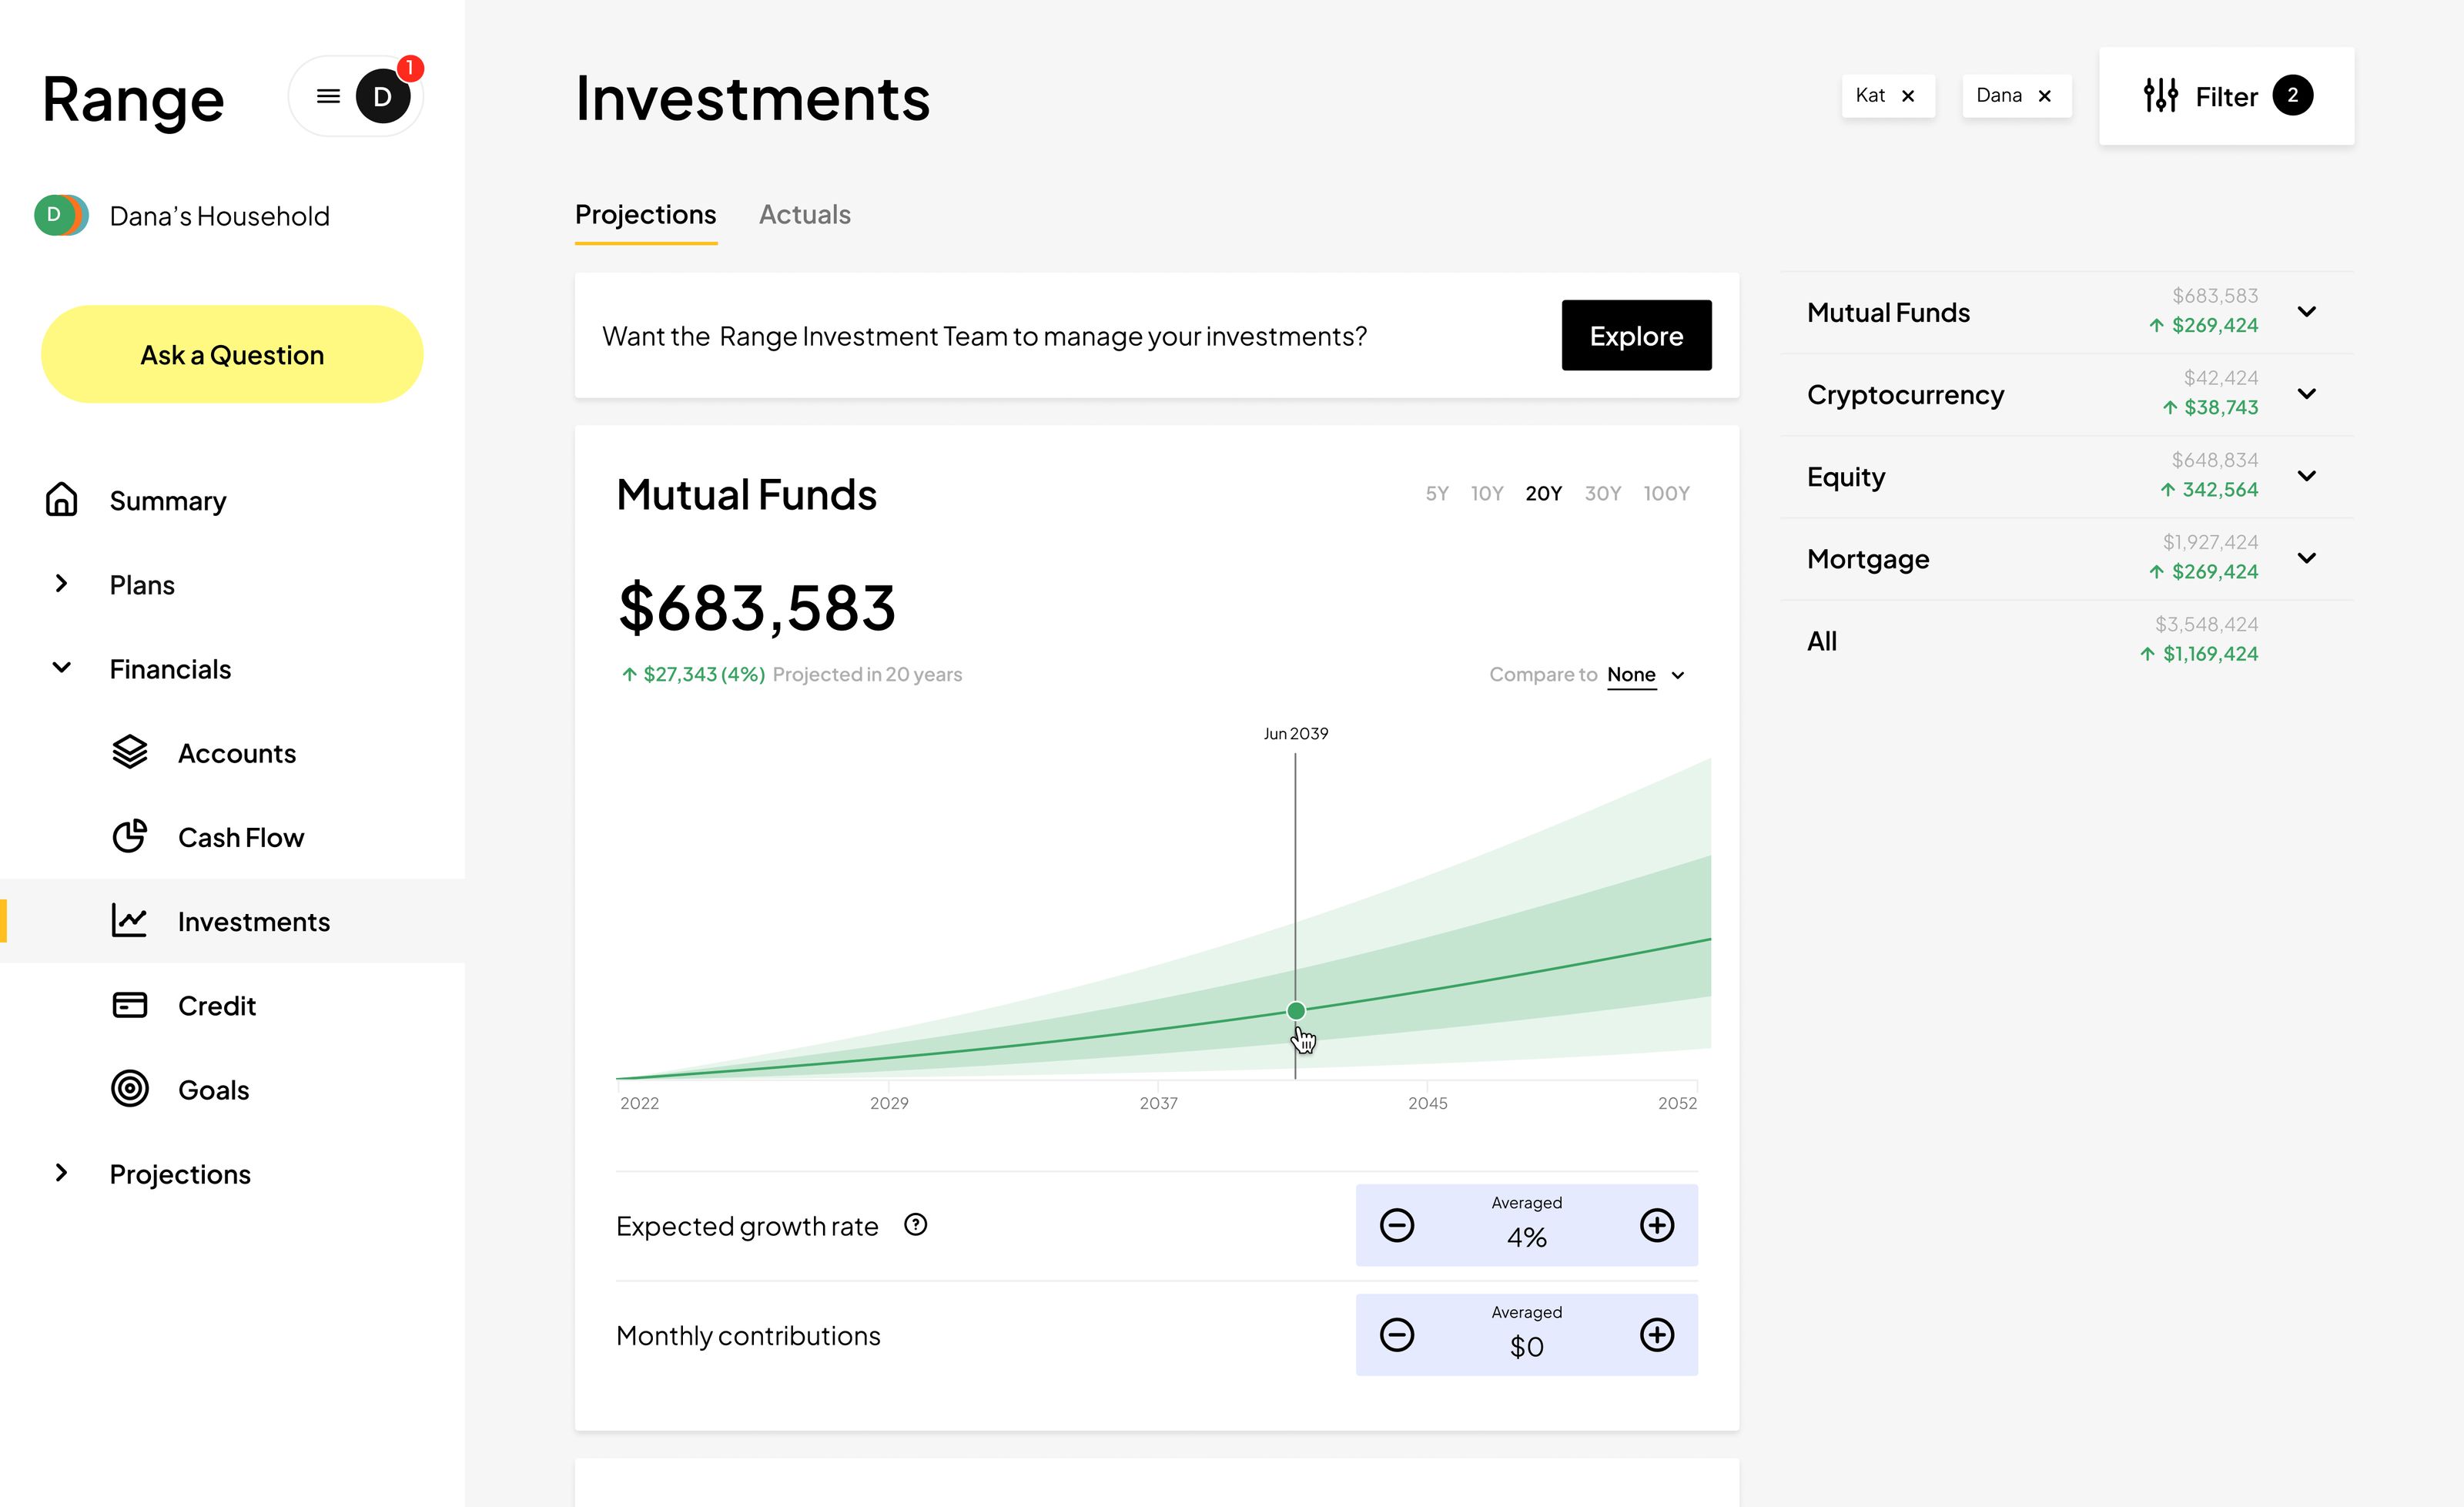Click the Explore button
The image size is (2464, 1507).
(1636, 335)
